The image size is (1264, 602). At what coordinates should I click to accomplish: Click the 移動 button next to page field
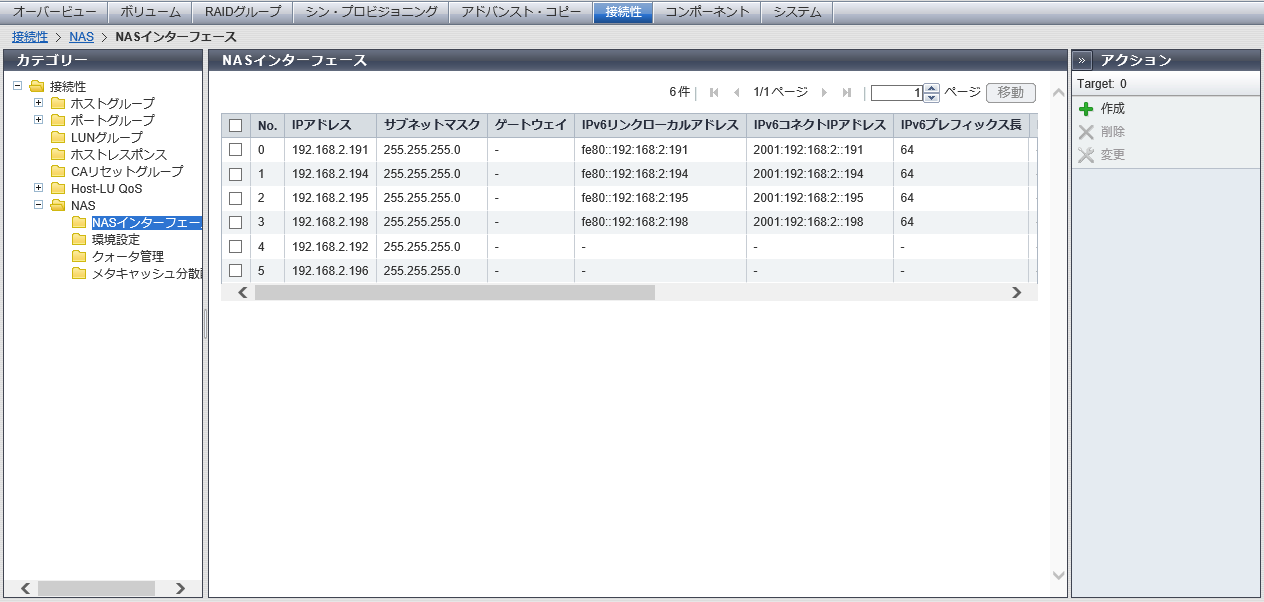click(1010, 93)
